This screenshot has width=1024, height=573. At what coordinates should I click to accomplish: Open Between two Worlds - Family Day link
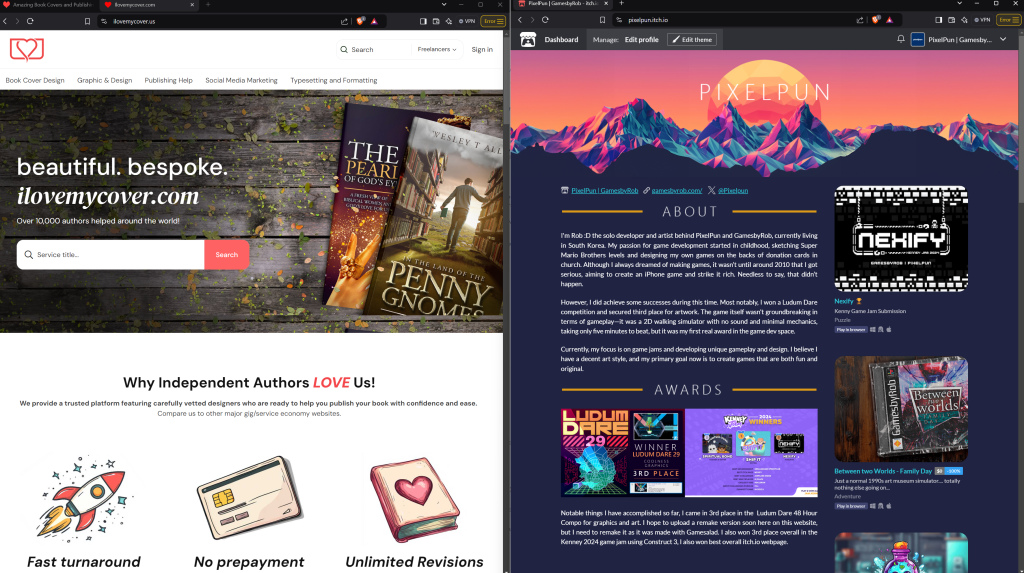(883, 471)
